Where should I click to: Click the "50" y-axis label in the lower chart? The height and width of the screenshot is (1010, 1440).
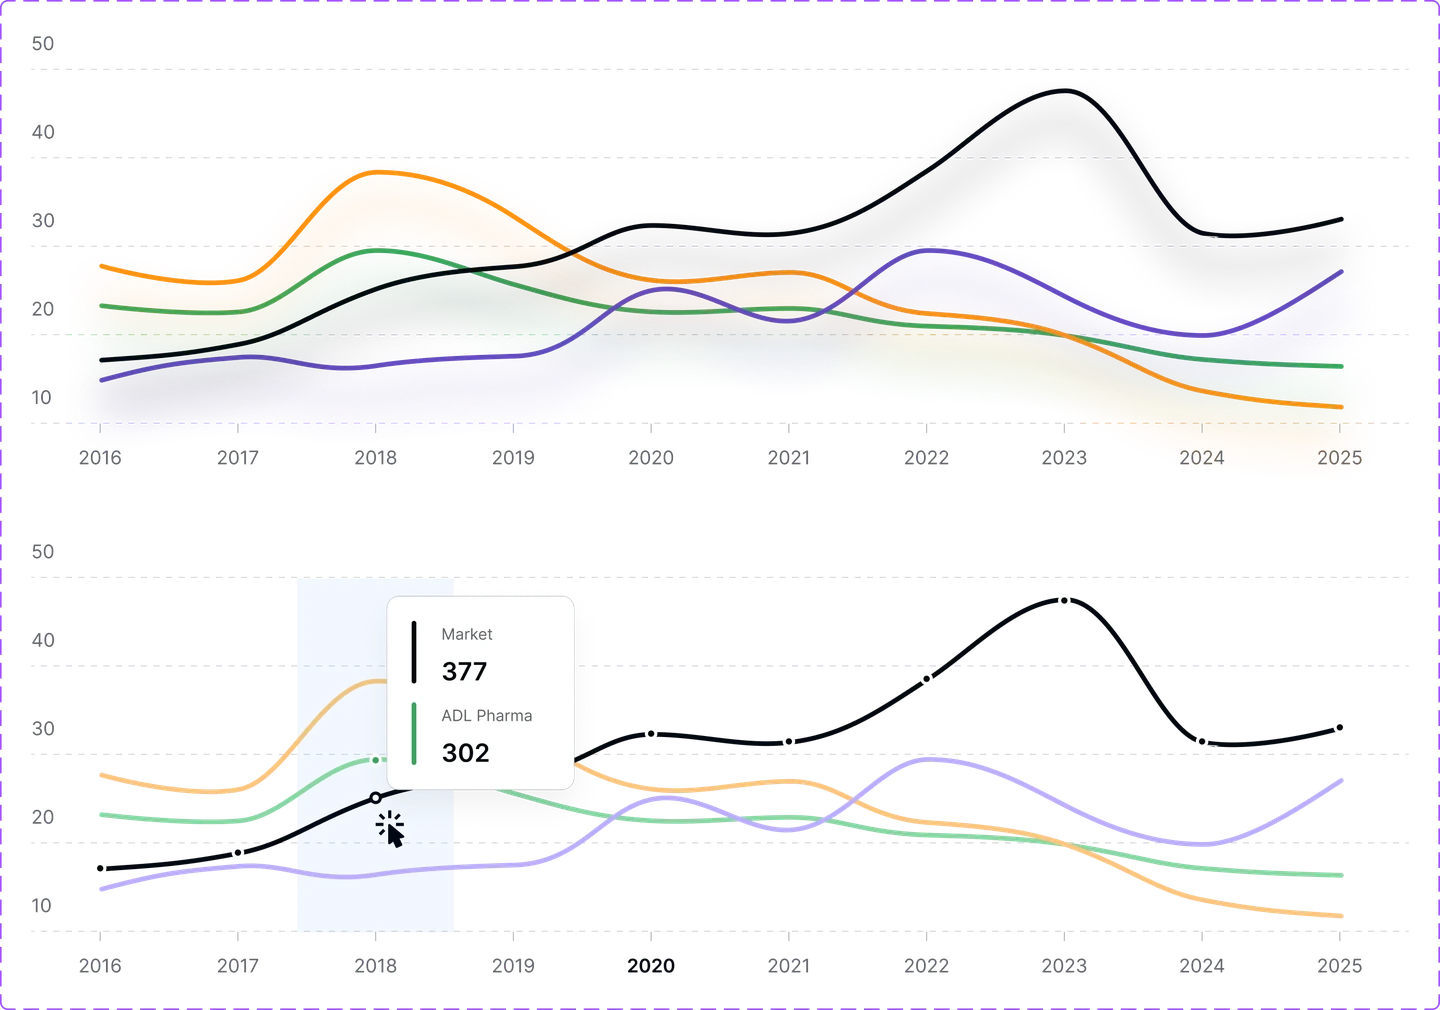point(43,552)
